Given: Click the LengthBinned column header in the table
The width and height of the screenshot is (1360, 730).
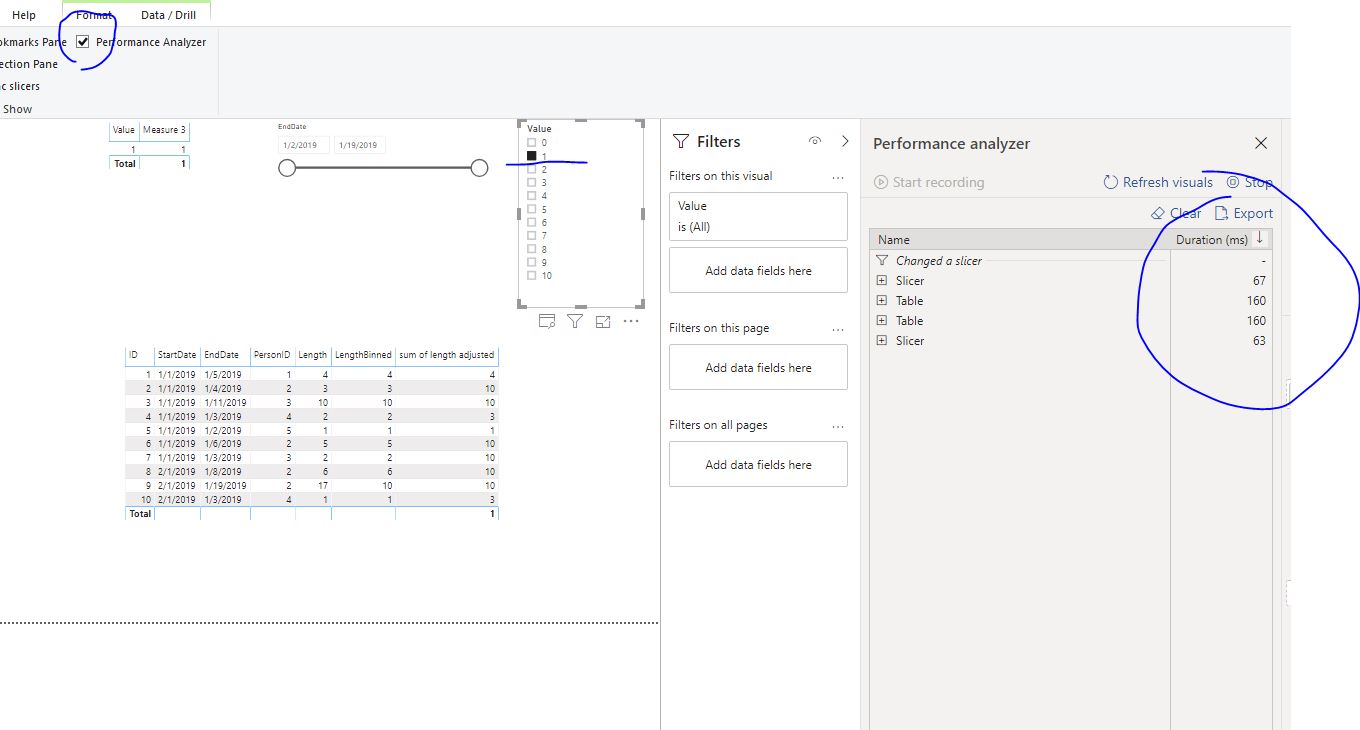Looking at the screenshot, I should pyautogui.click(x=363, y=355).
